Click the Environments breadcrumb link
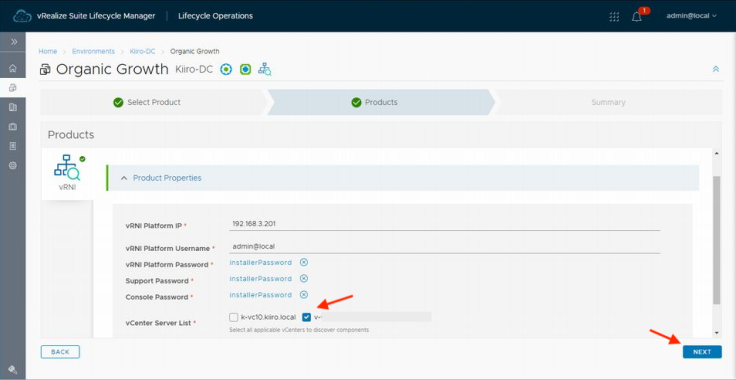736x380 pixels. click(x=93, y=51)
